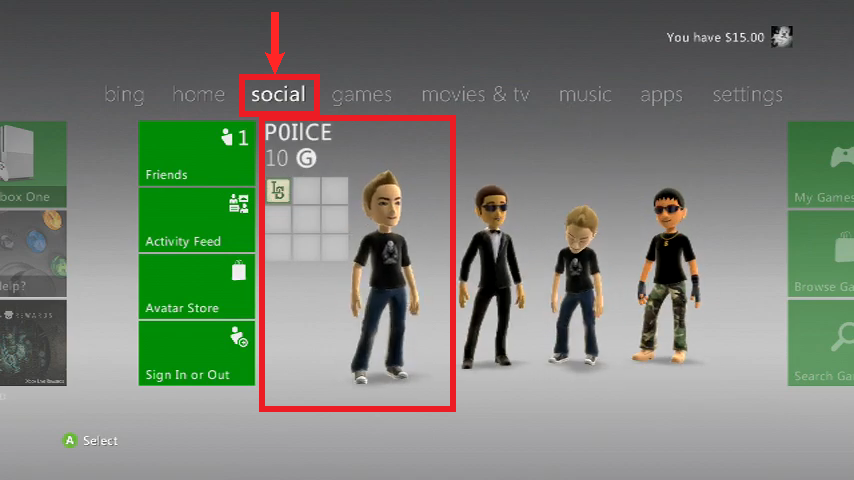854x480 pixels.
Task: Open the My Games tile
Action: tap(821, 165)
